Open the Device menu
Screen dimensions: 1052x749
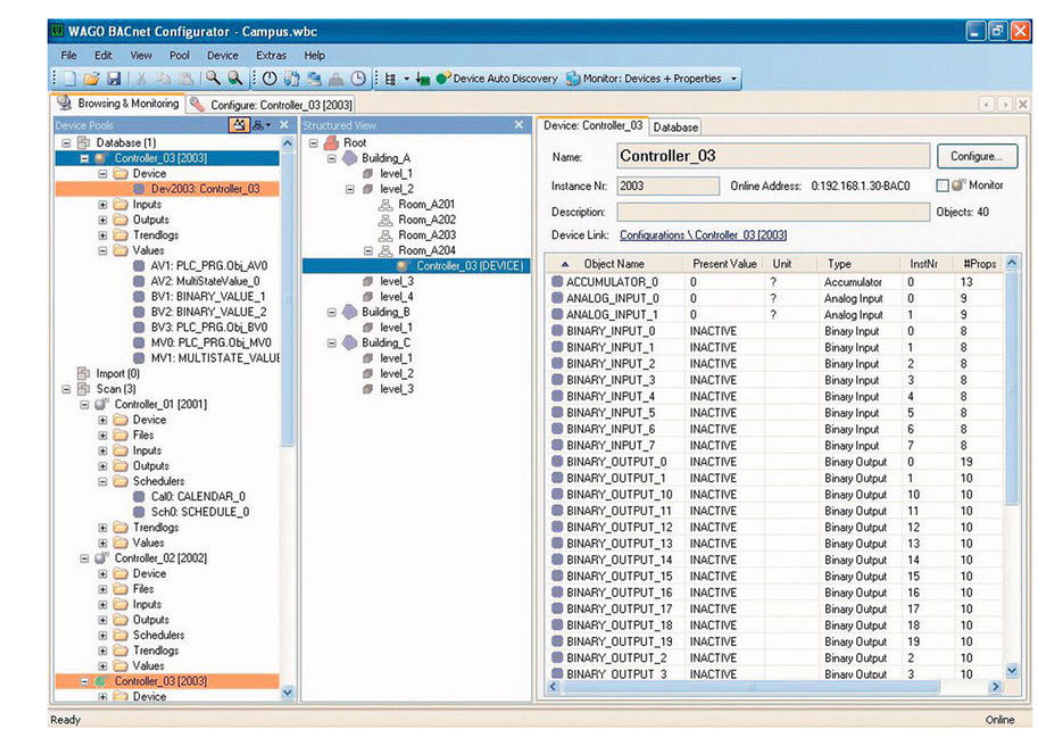222,55
